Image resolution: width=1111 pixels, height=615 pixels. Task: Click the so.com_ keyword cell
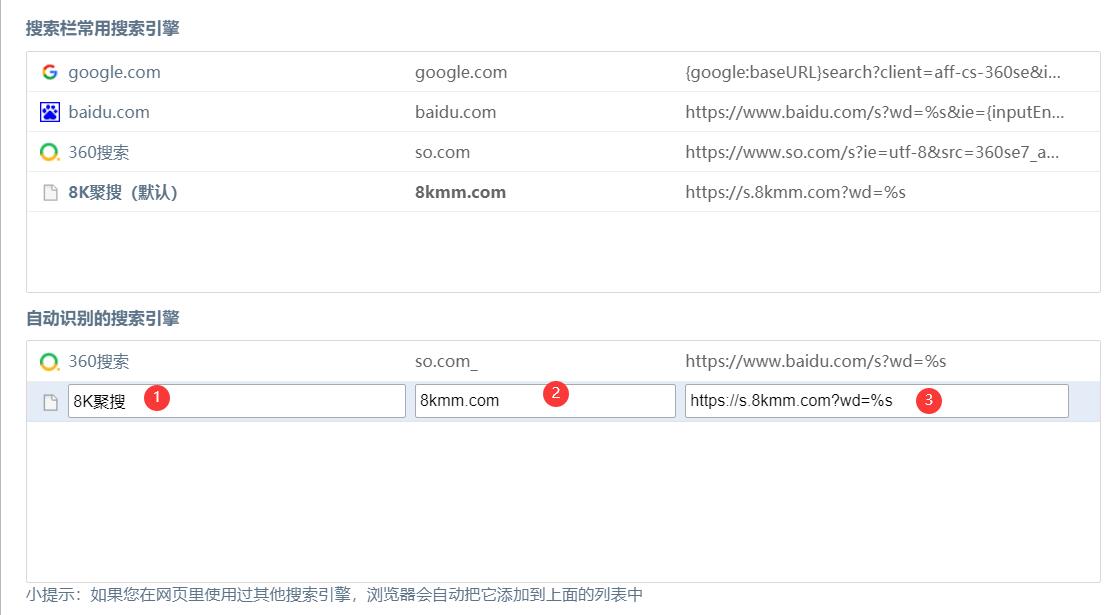446,362
